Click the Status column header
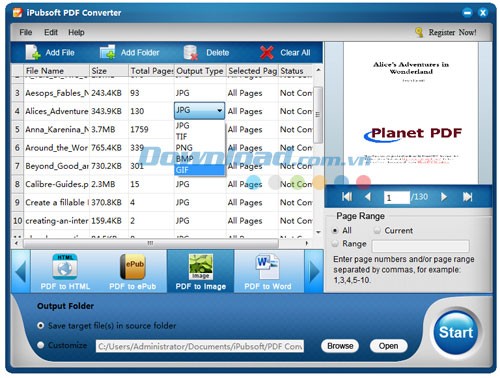Viewport: 500px width, 378px height. 296,71
